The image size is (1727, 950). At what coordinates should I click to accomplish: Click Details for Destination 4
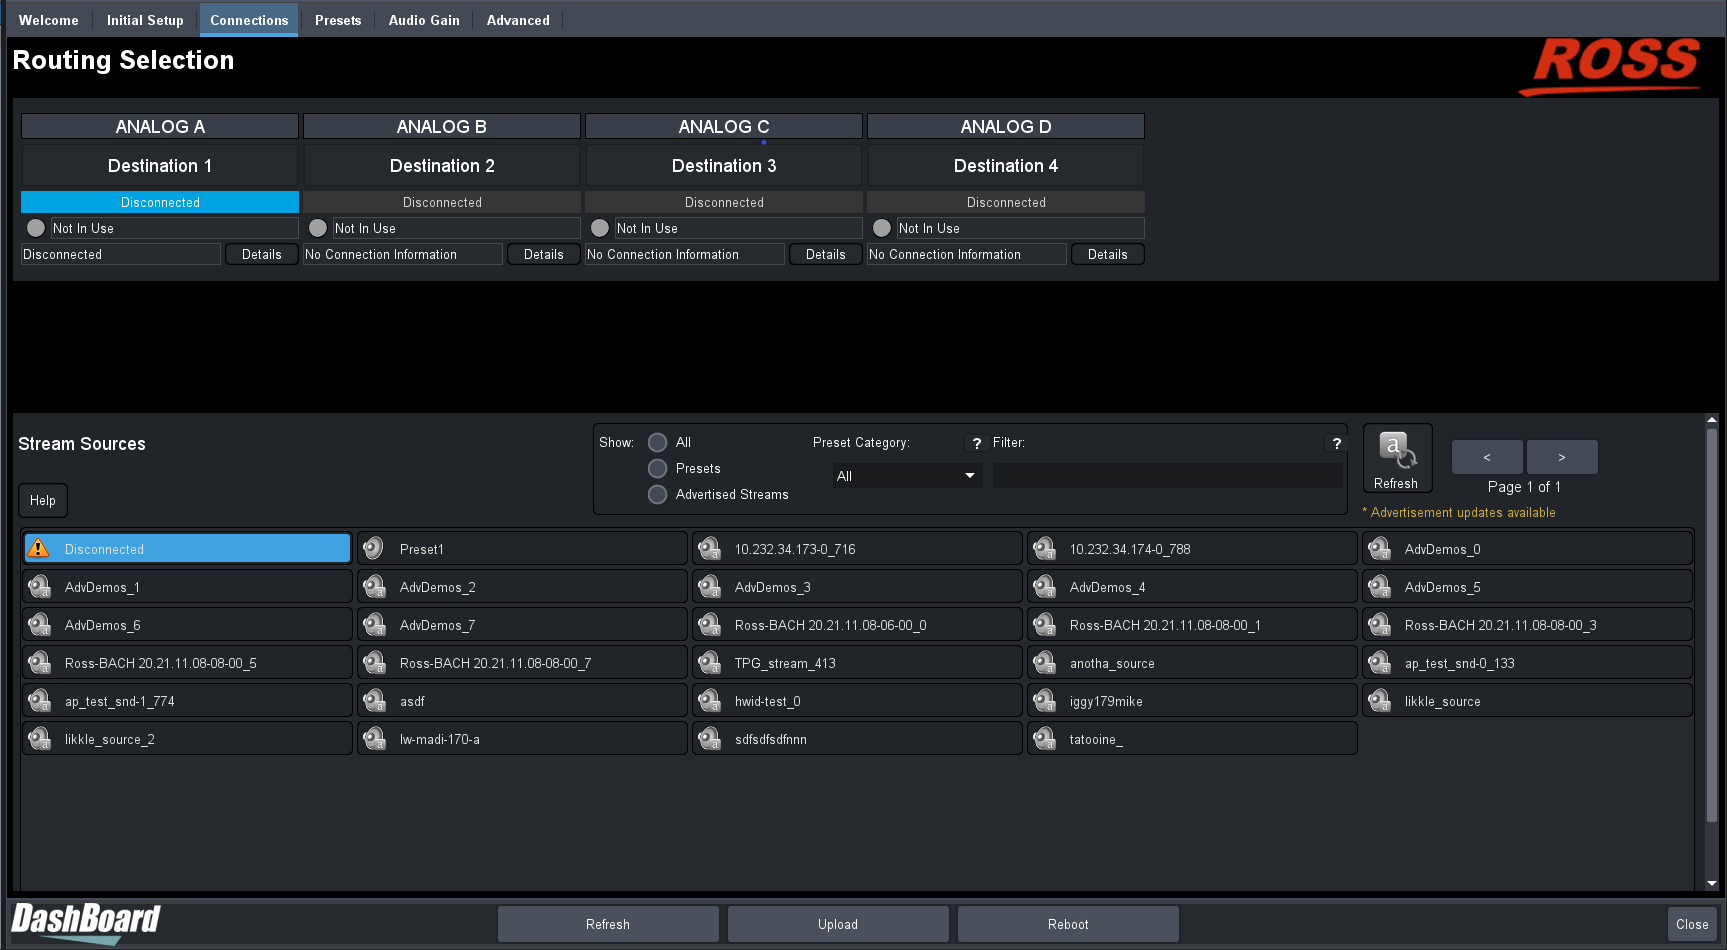1108,254
